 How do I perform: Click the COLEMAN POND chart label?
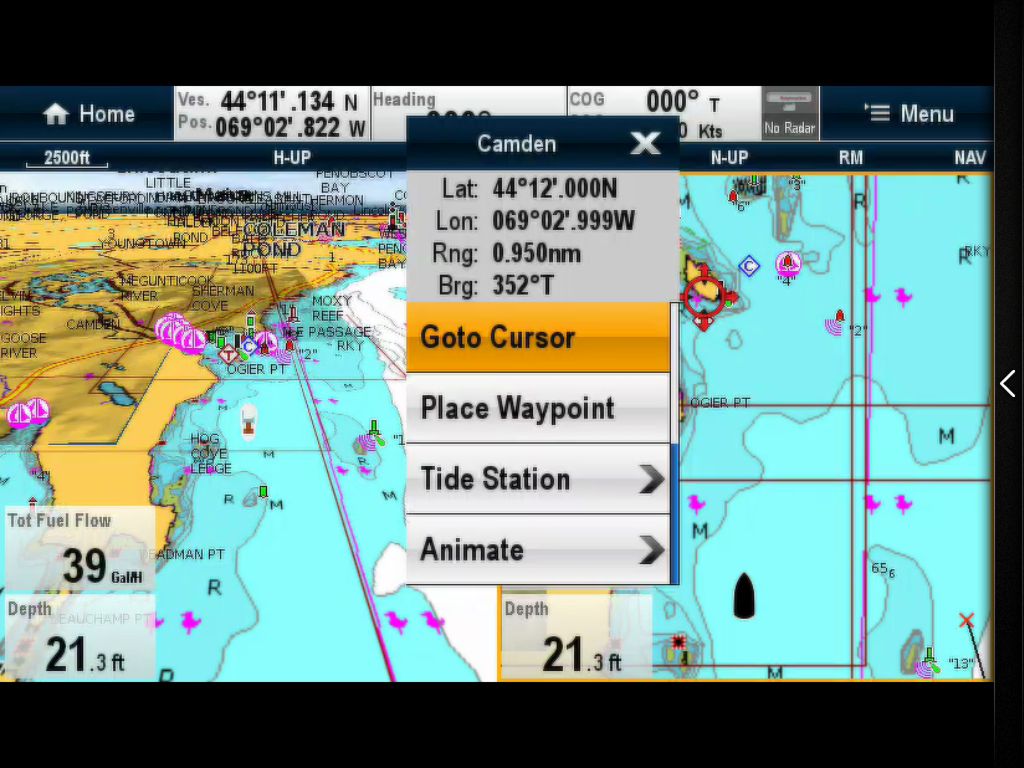pyautogui.click(x=294, y=239)
